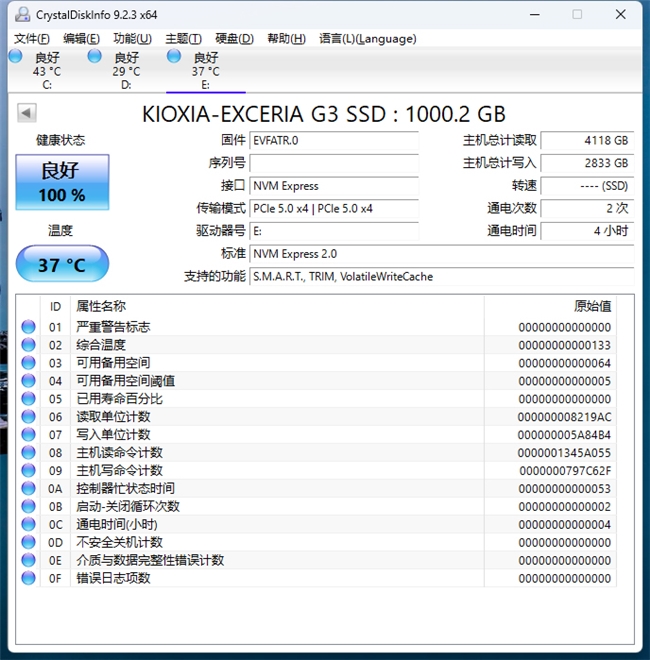Click the 原始值 column header
This screenshot has width=650, height=660.
tap(550, 306)
